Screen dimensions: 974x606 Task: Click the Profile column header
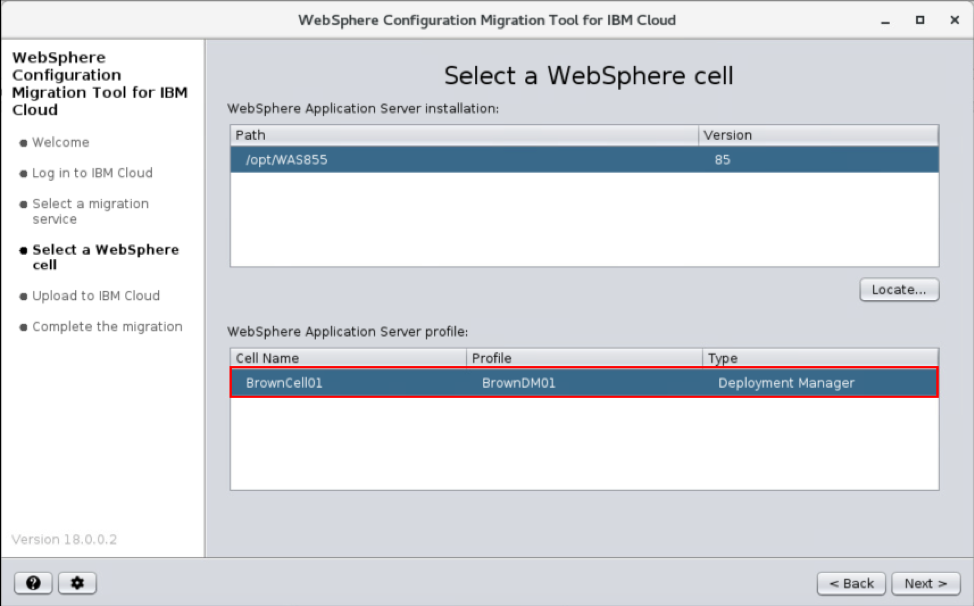point(584,358)
